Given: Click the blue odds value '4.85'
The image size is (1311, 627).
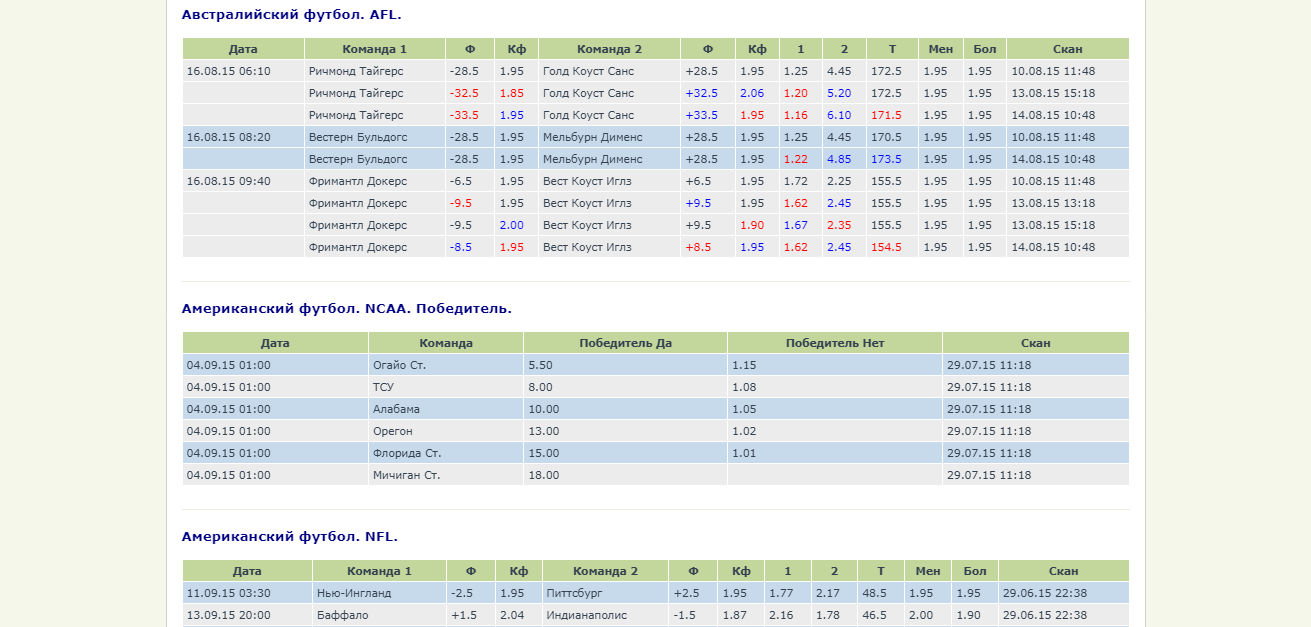Looking at the screenshot, I should [839, 159].
